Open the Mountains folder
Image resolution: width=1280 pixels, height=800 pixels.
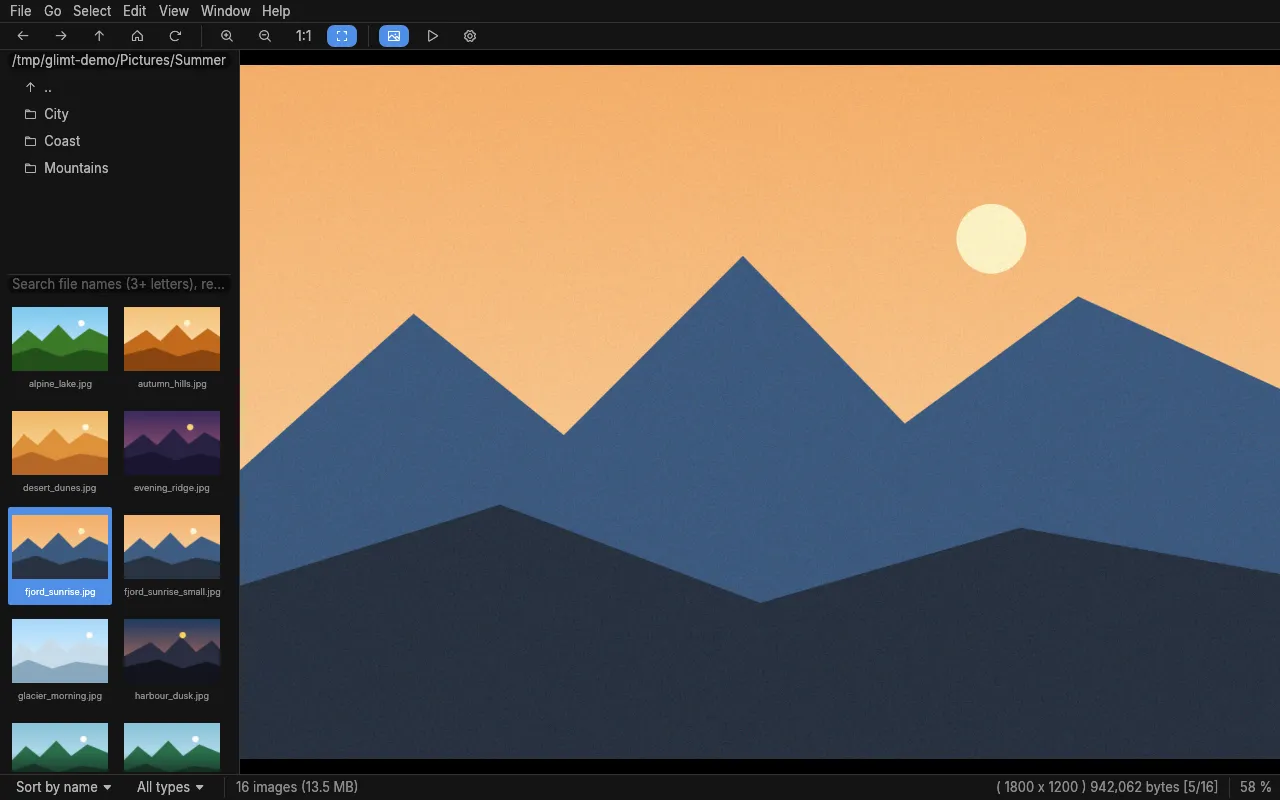pos(120,168)
